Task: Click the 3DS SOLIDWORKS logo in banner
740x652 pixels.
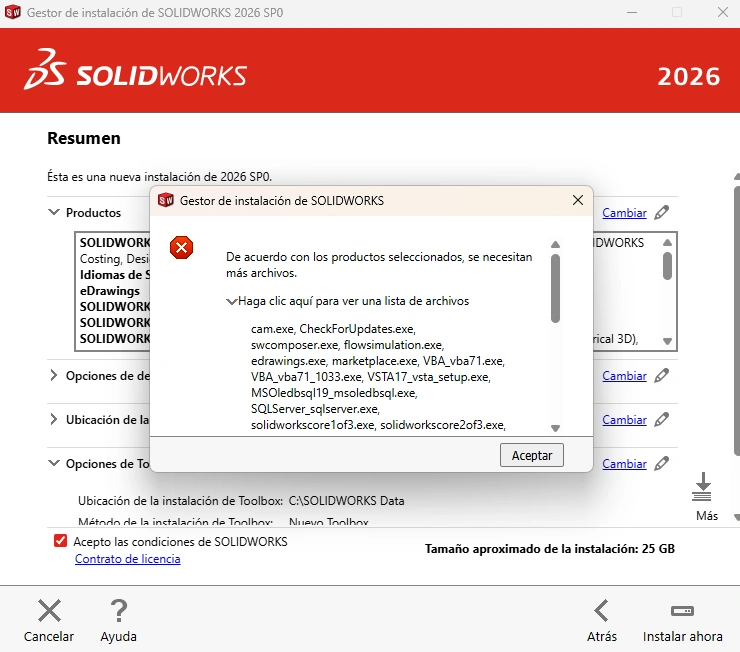Action: click(x=136, y=69)
